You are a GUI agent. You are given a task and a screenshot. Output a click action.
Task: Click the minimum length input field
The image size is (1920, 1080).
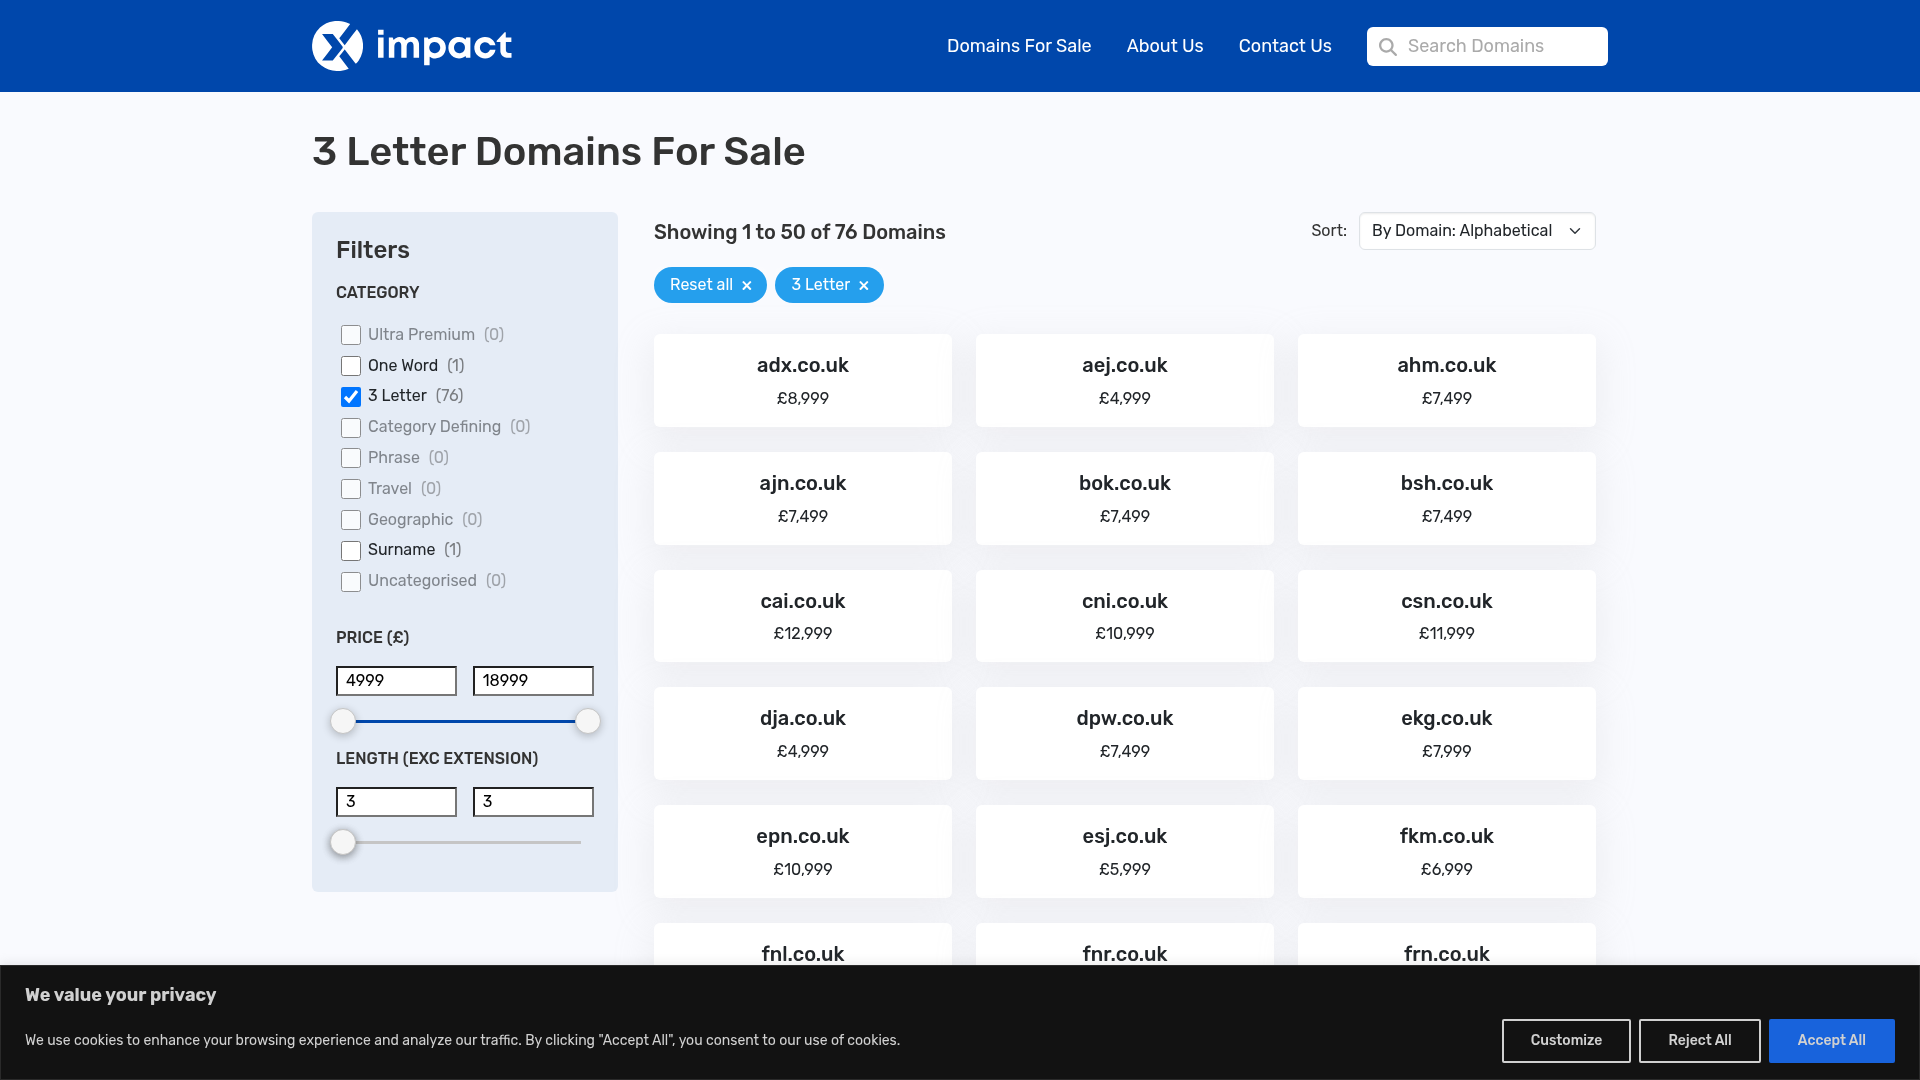396,802
